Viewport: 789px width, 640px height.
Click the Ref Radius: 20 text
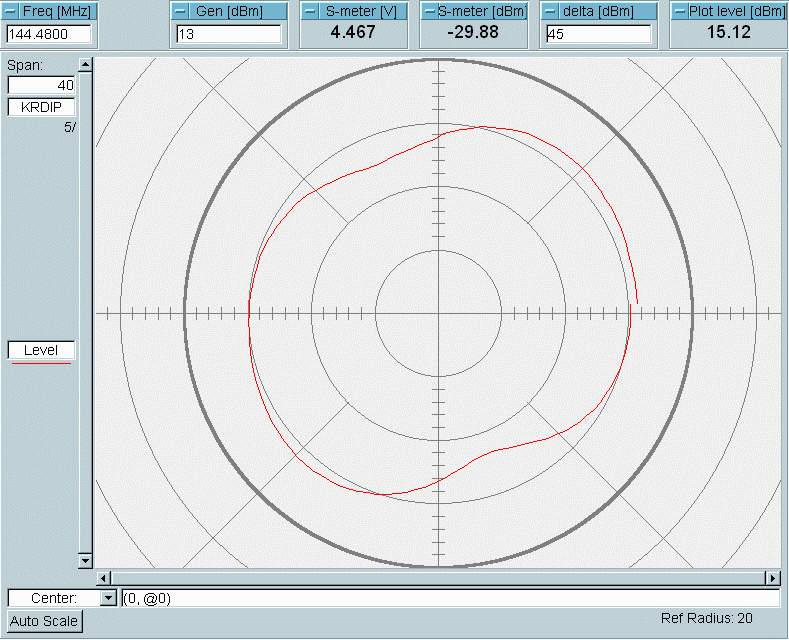[x=706, y=618]
